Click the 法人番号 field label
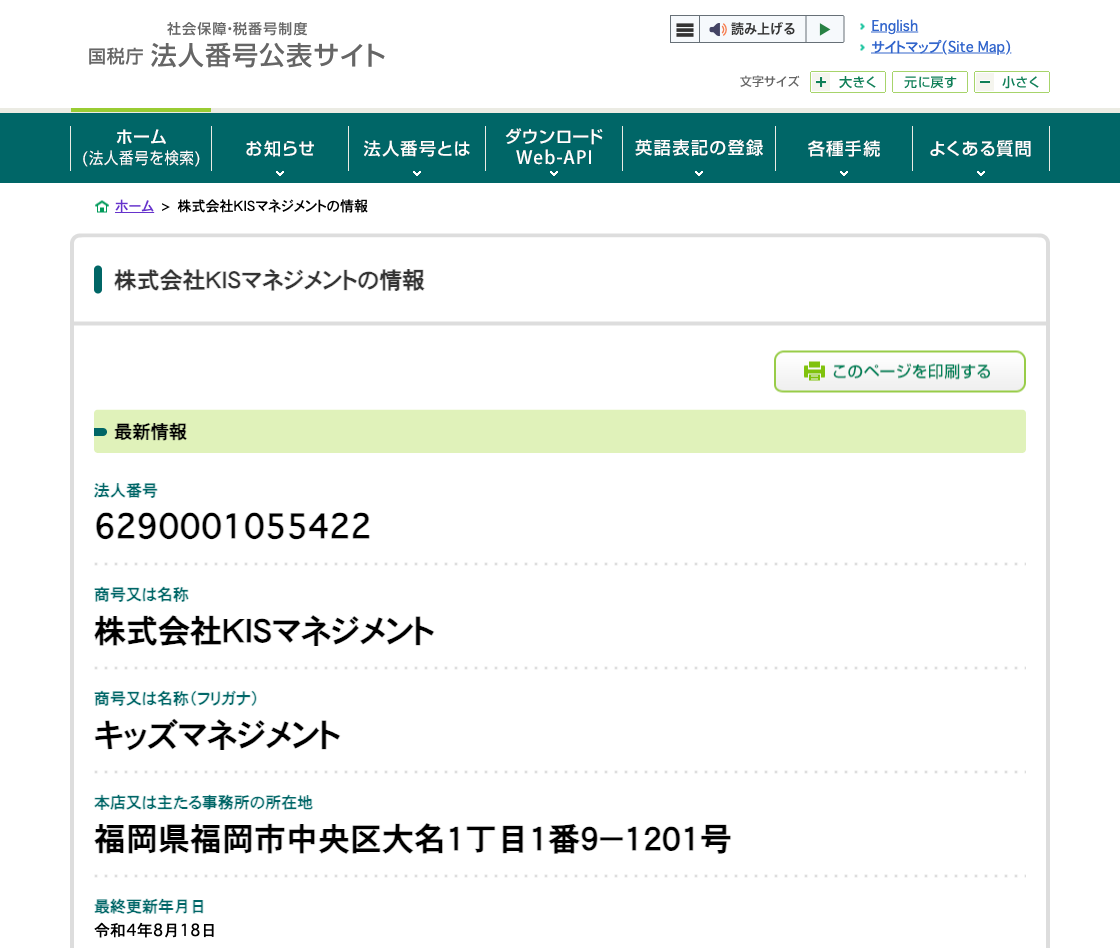Screen dimensions: 1120x948 coord(126,490)
